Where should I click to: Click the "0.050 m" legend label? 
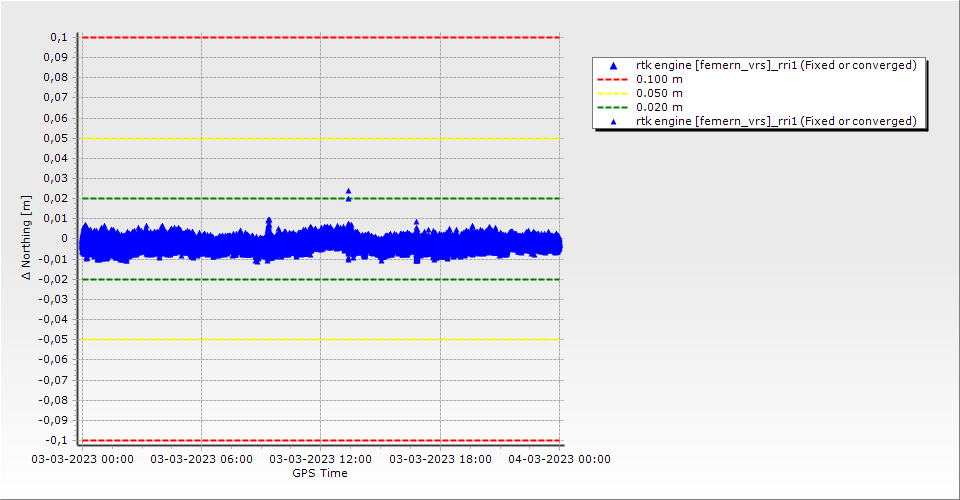[x=660, y=93]
